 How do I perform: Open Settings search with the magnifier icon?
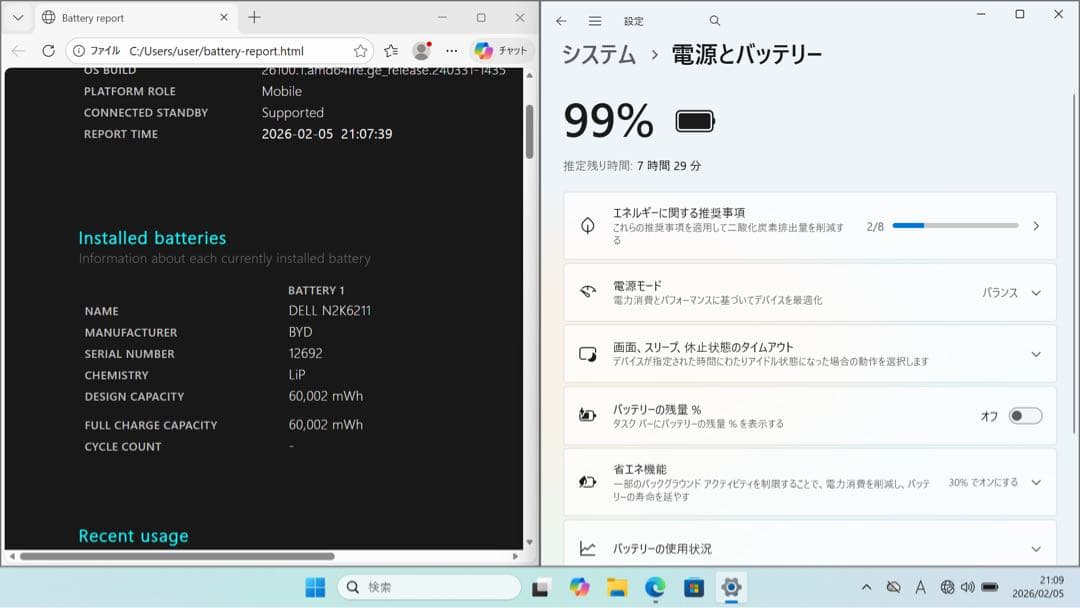pos(714,20)
